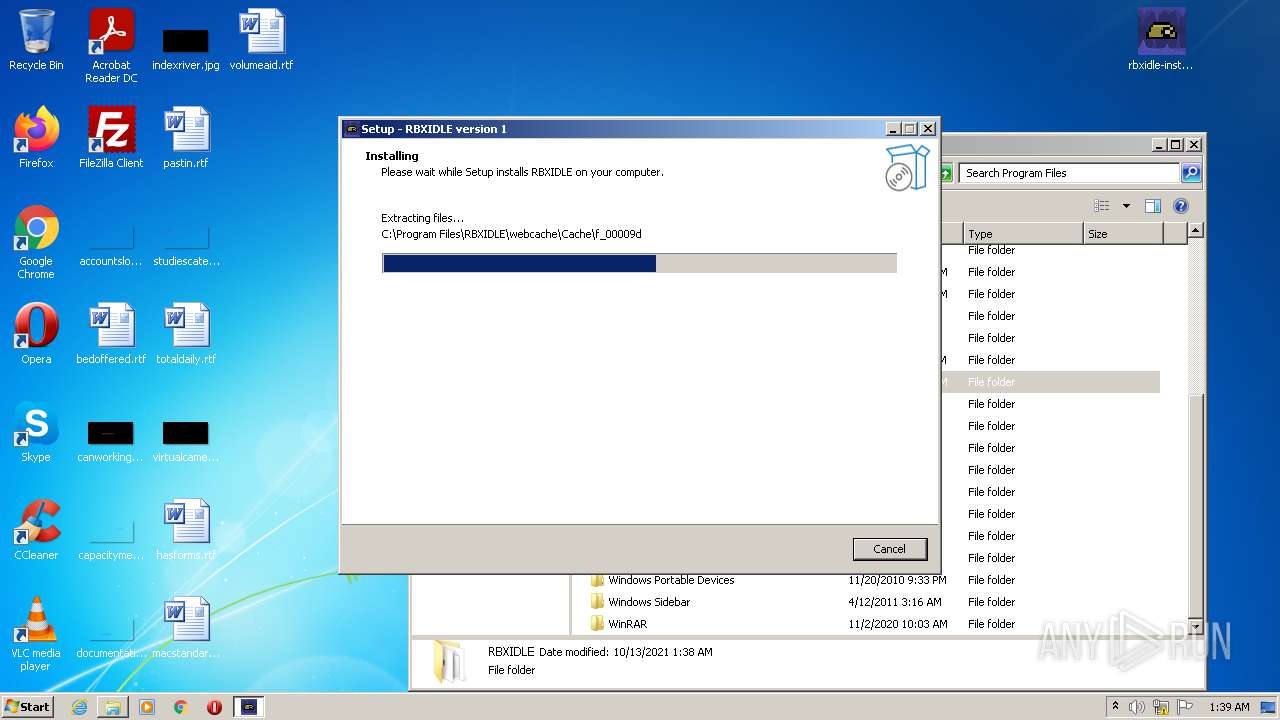
Task: Select the WinRAR folder in Explorer
Action: point(627,624)
